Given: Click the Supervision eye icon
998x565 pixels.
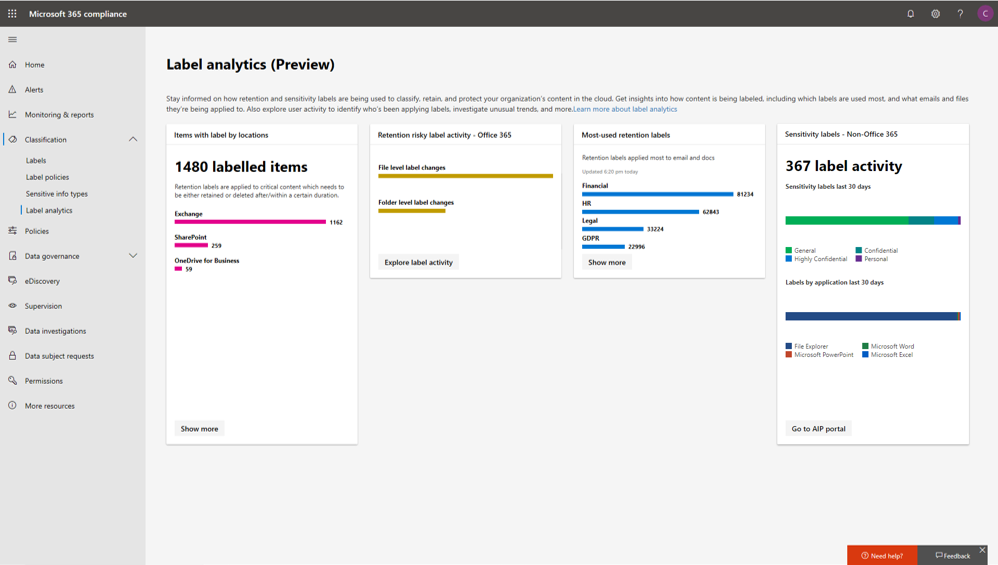Looking at the screenshot, I should [x=12, y=306].
